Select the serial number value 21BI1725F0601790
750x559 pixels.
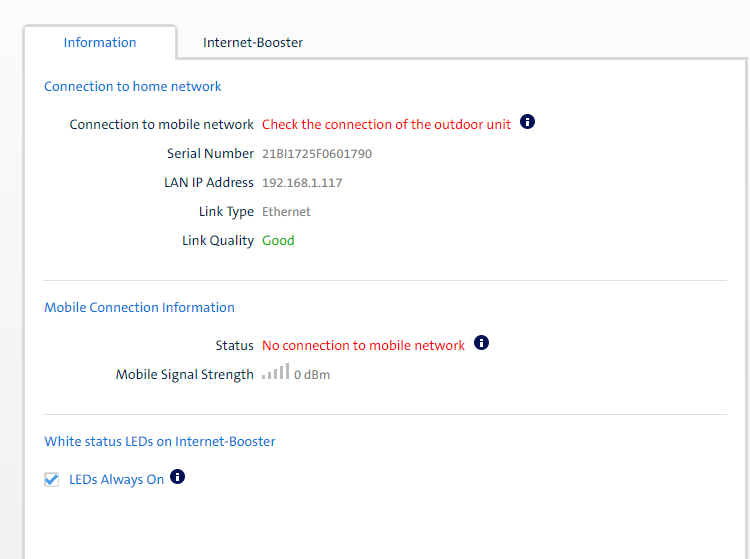(x=316, y=154)
